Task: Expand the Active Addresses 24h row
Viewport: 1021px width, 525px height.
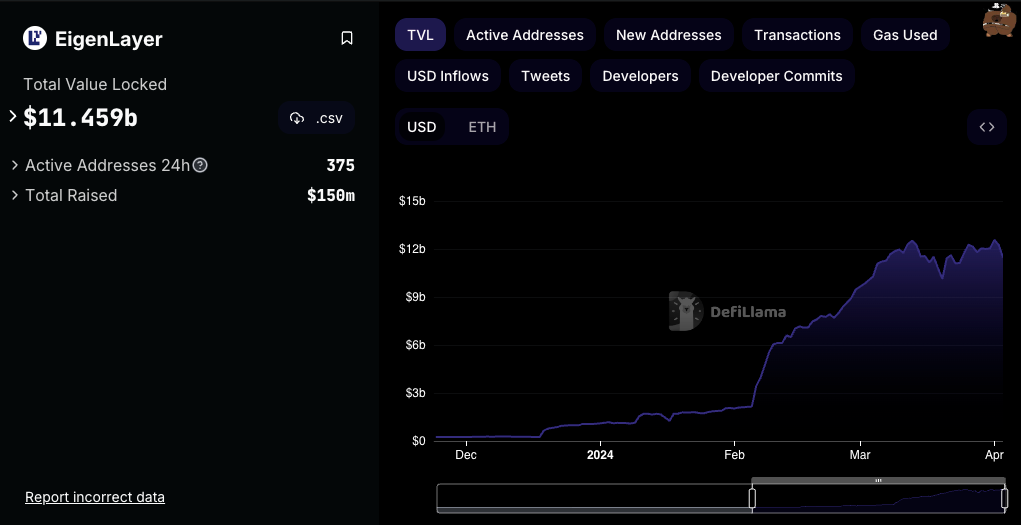Action: pyautogui.click(x=15, y=165)
